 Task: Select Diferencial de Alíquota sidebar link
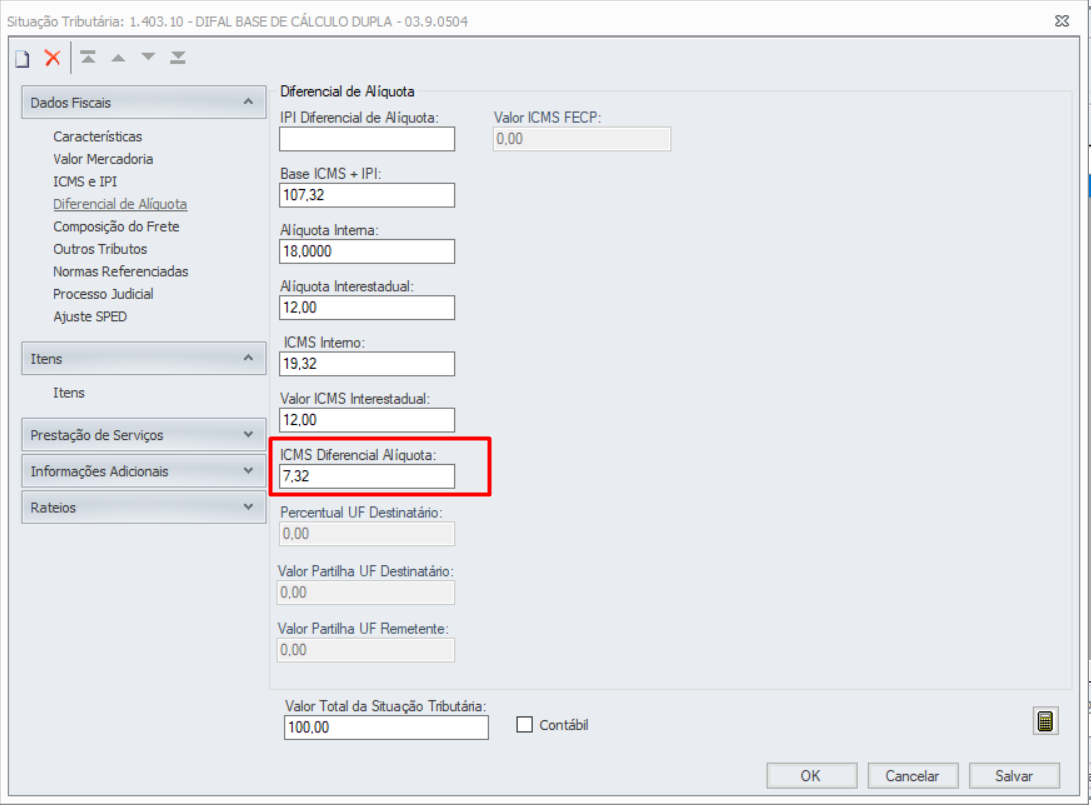(120, 204)
